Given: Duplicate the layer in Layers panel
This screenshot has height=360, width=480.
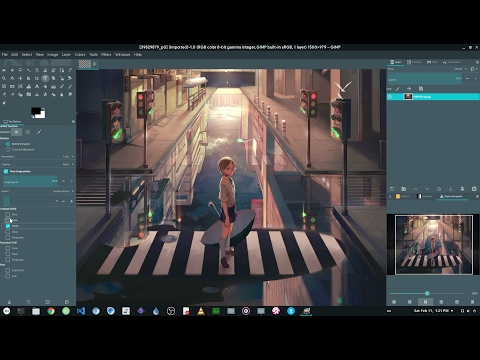Looking at the screenshot, I should (x=439, y=189).
